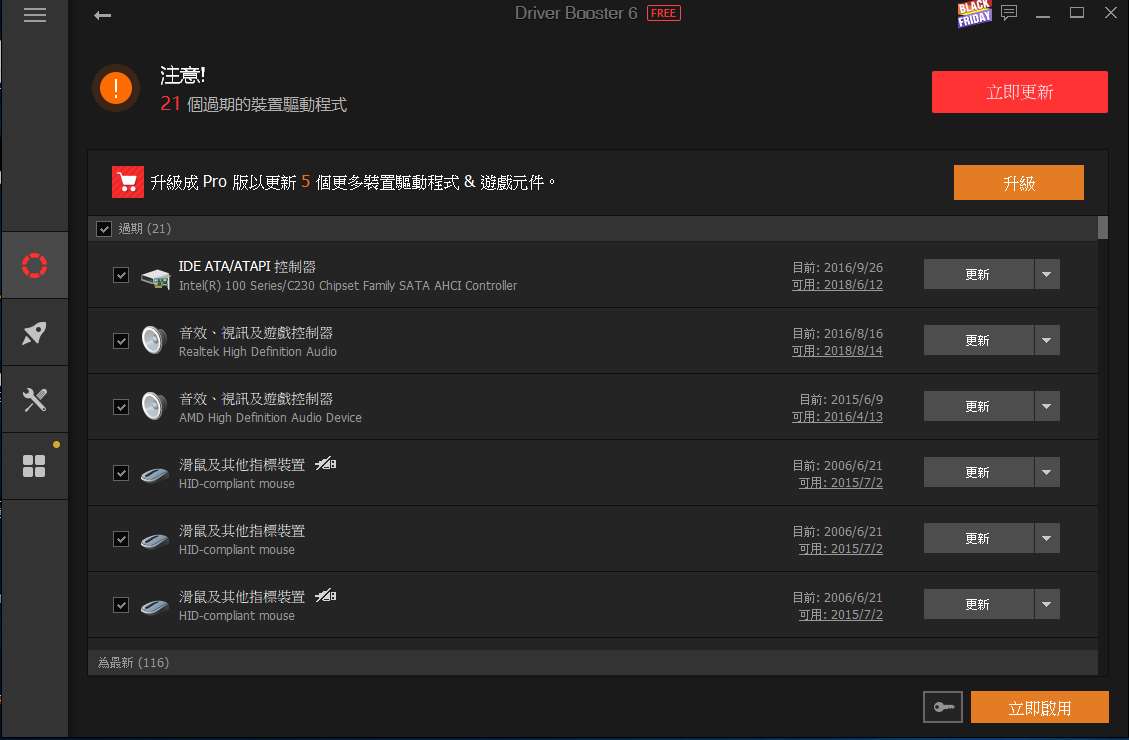This screenshot has height=740, width=1129.
Task: Click the license key icon near 立即啟用
Action: [x=942, y=706]
